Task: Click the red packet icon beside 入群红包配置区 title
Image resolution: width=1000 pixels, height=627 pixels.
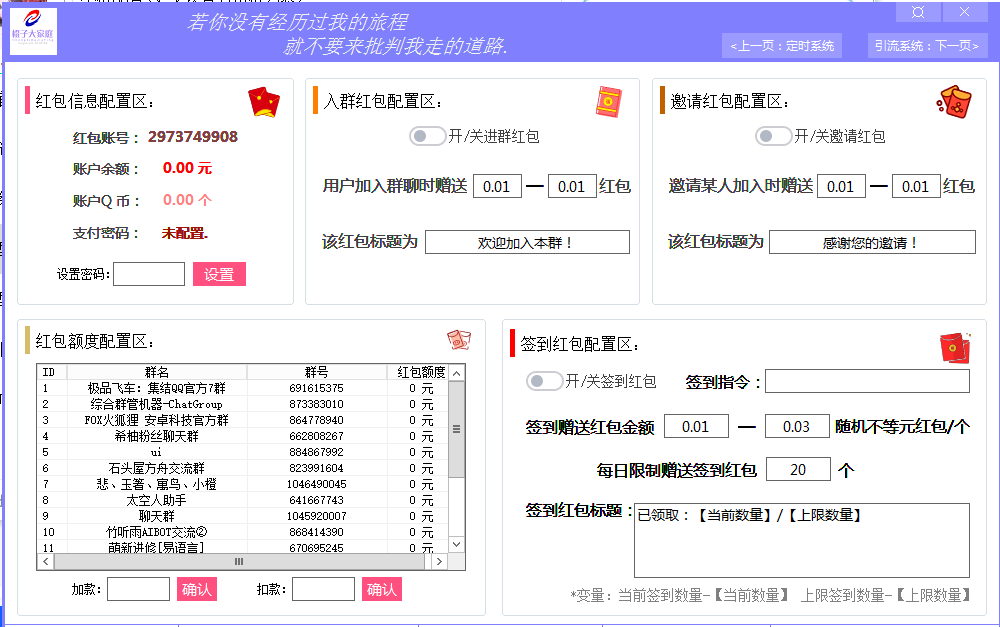Action: coord(607,101)
